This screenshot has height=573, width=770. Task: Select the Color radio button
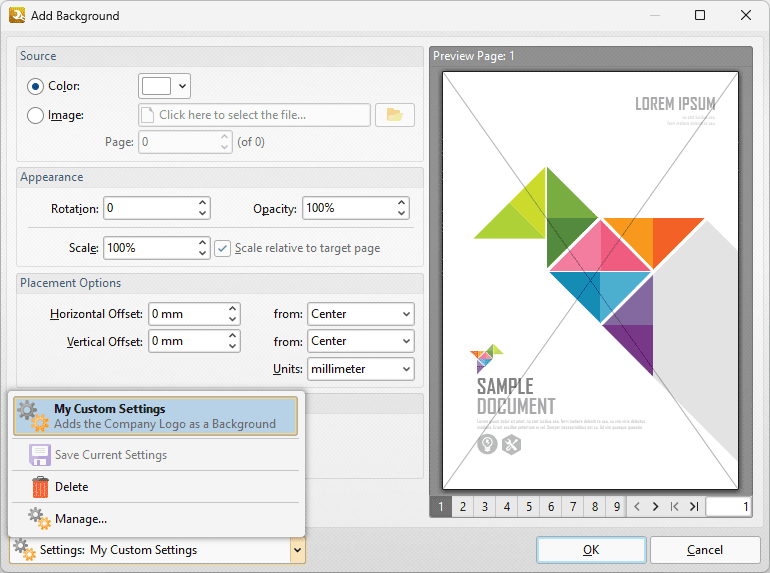[35, 86]
